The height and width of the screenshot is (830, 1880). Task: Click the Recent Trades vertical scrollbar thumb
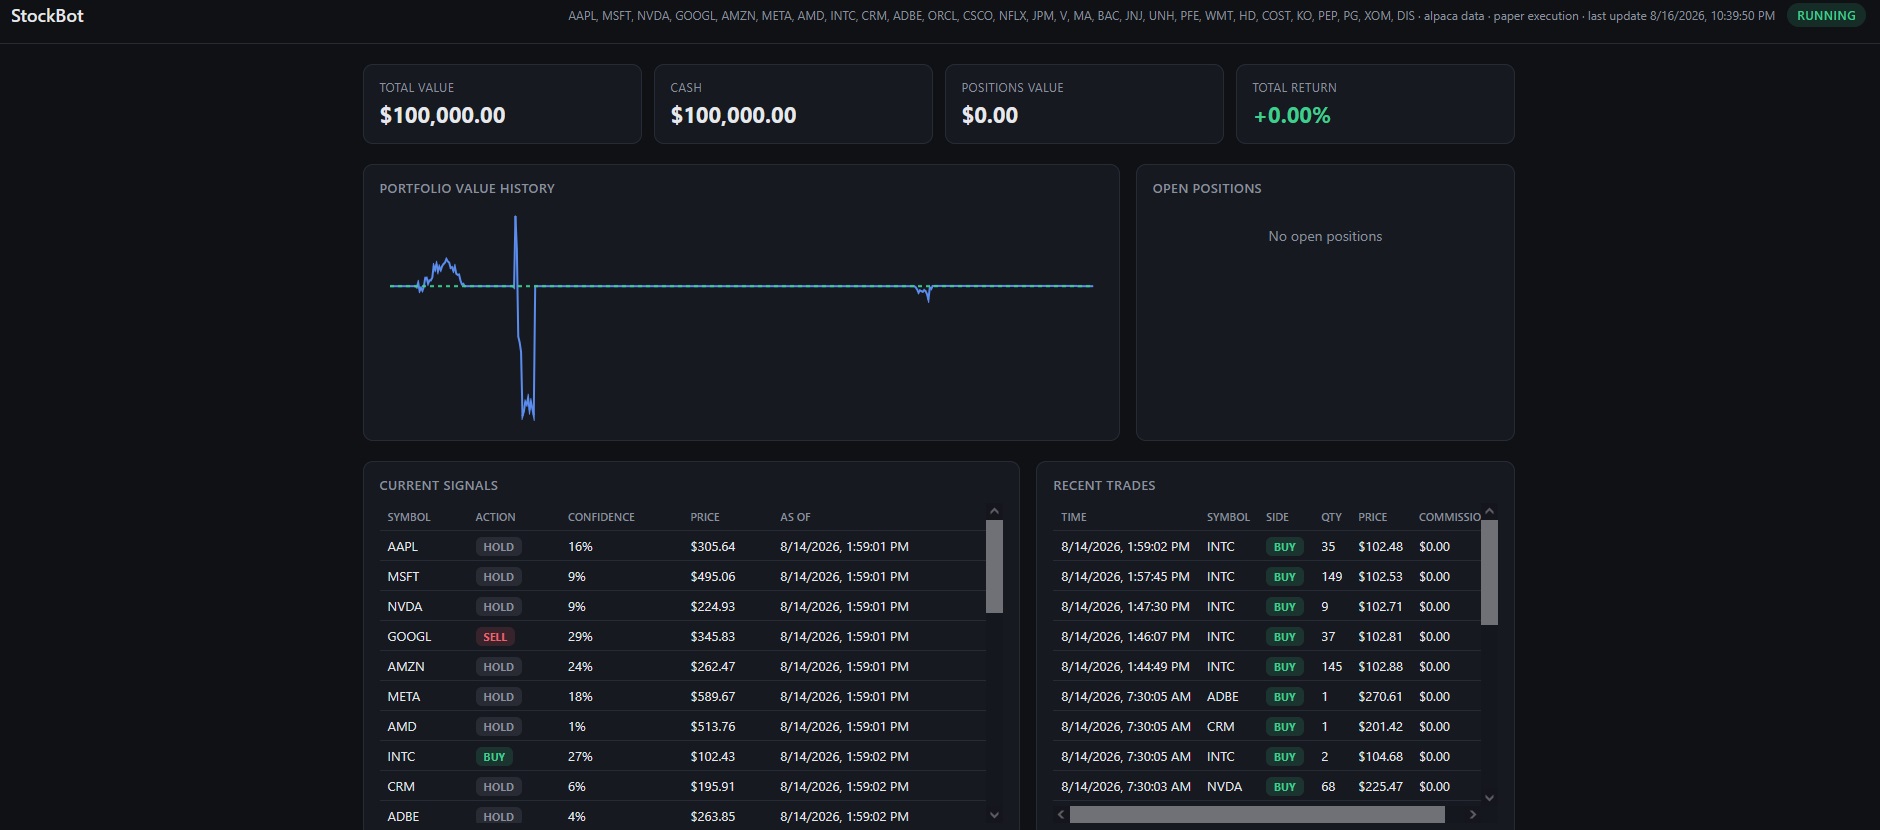pos(1489,572)
